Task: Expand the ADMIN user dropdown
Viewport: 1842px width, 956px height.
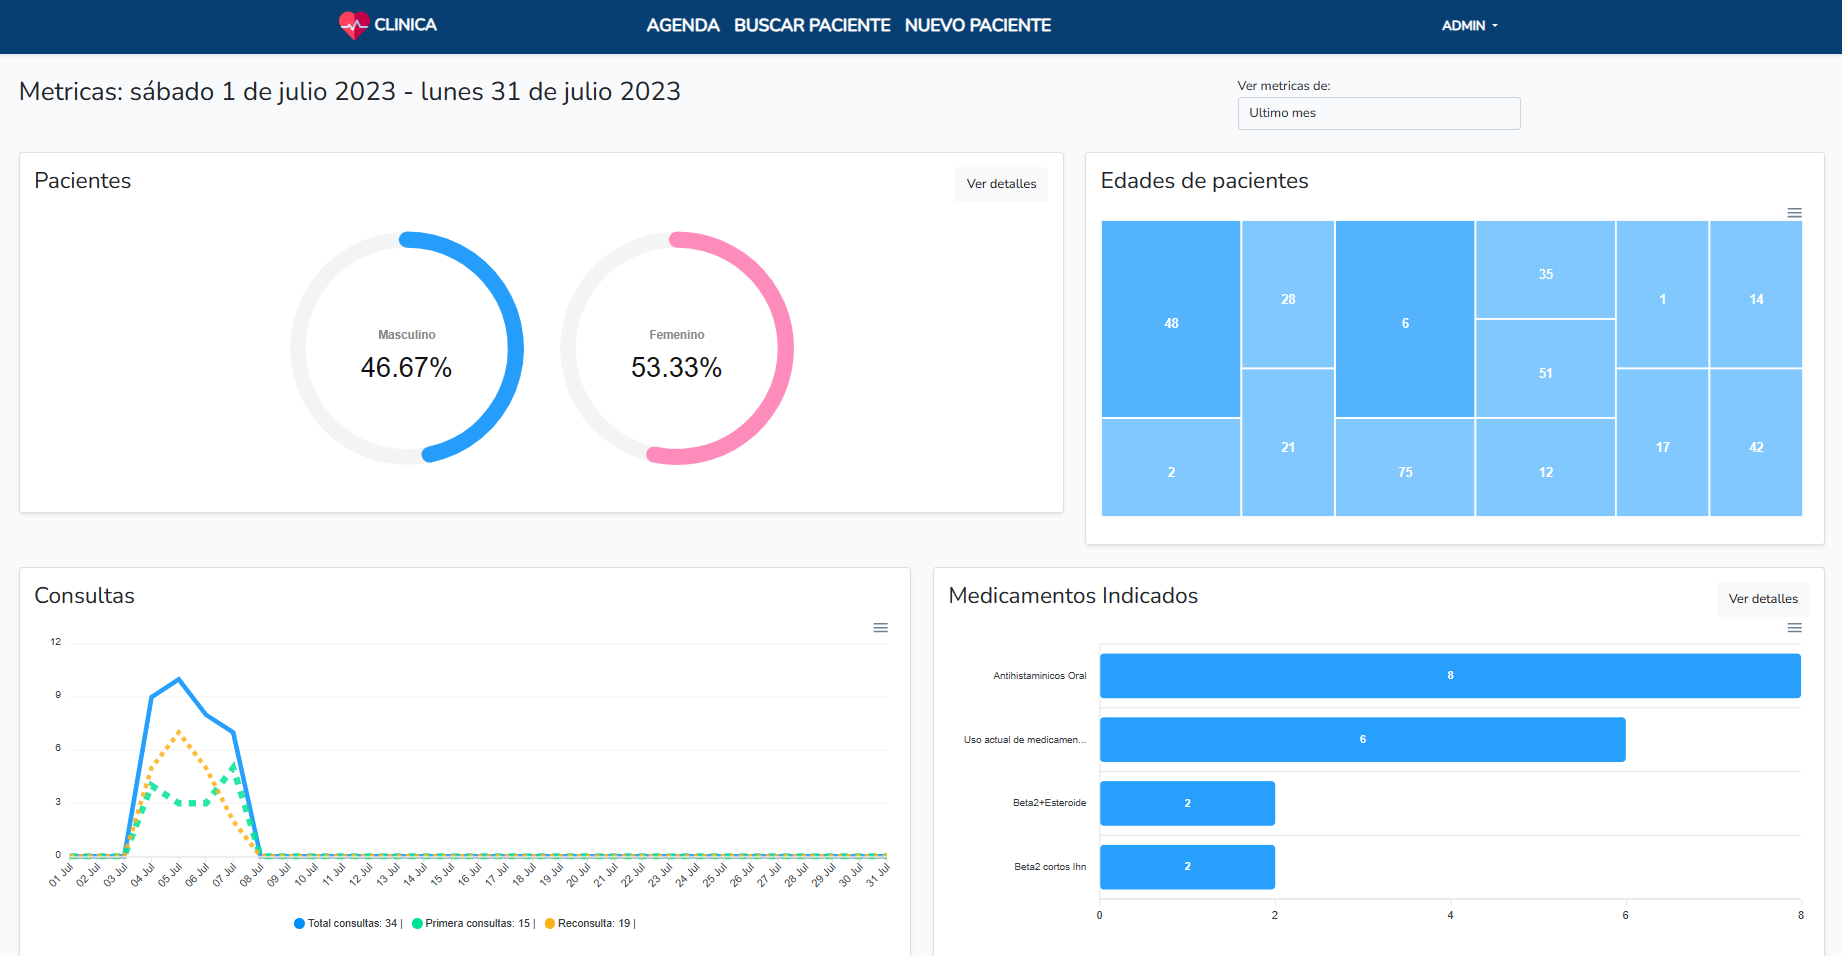Action: (1469, 26)
